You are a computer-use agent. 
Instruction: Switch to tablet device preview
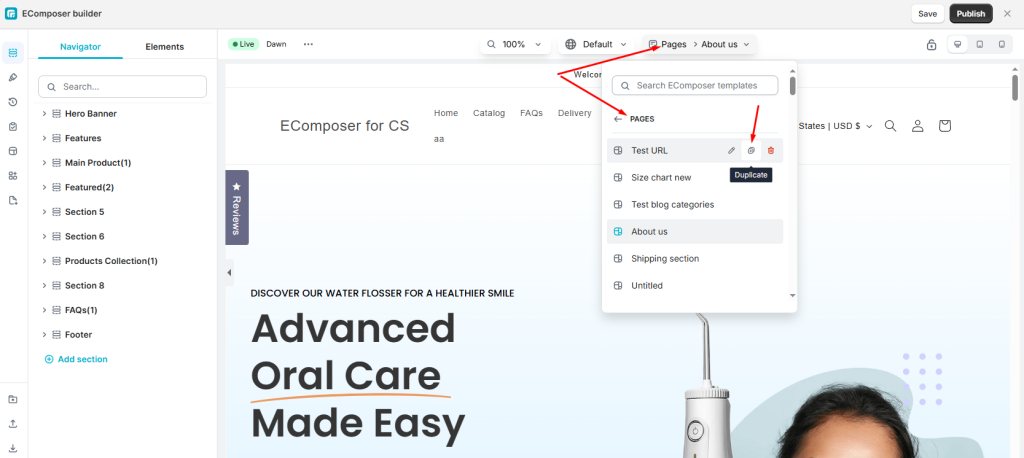[980, 44]
